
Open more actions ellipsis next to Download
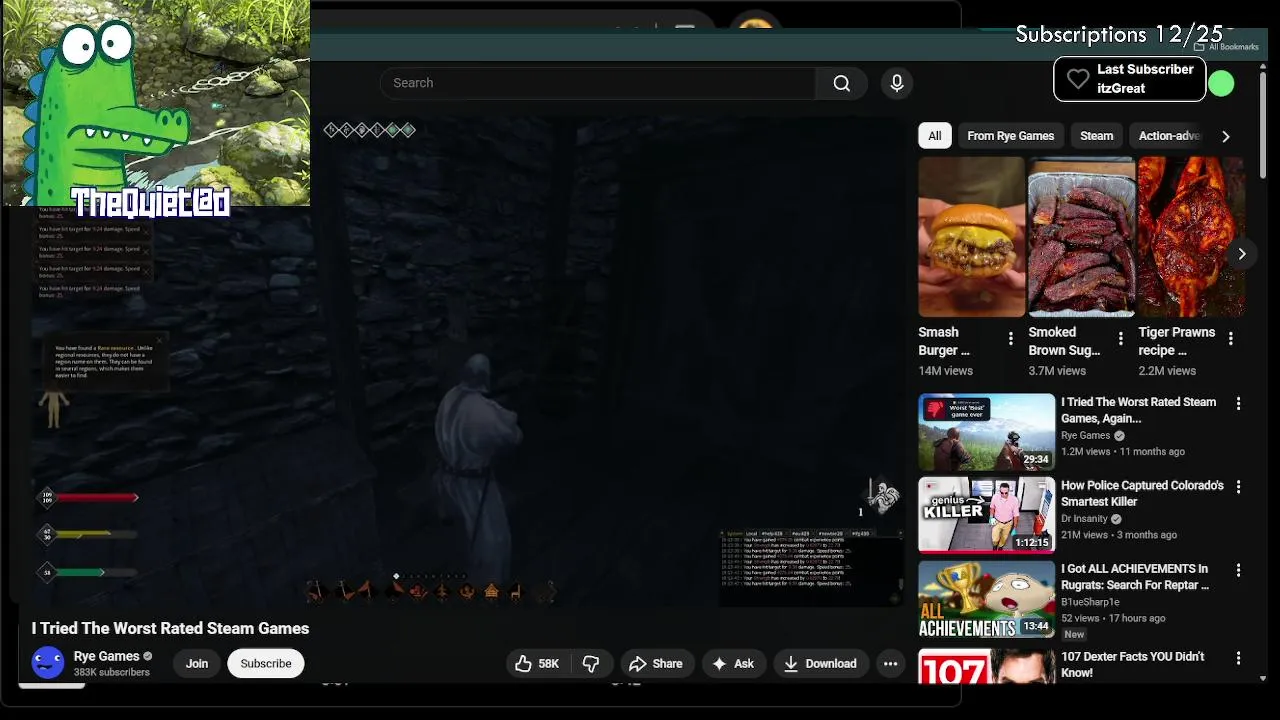(890, 663)
